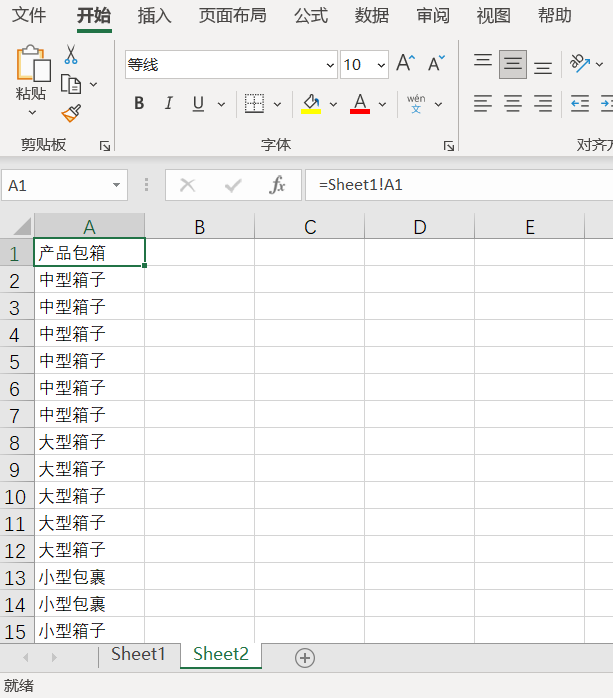Click the Center horizontal alignment icon
Image resolution: width=613 pixels, height=698 pixels.
(x=513, y=103)
